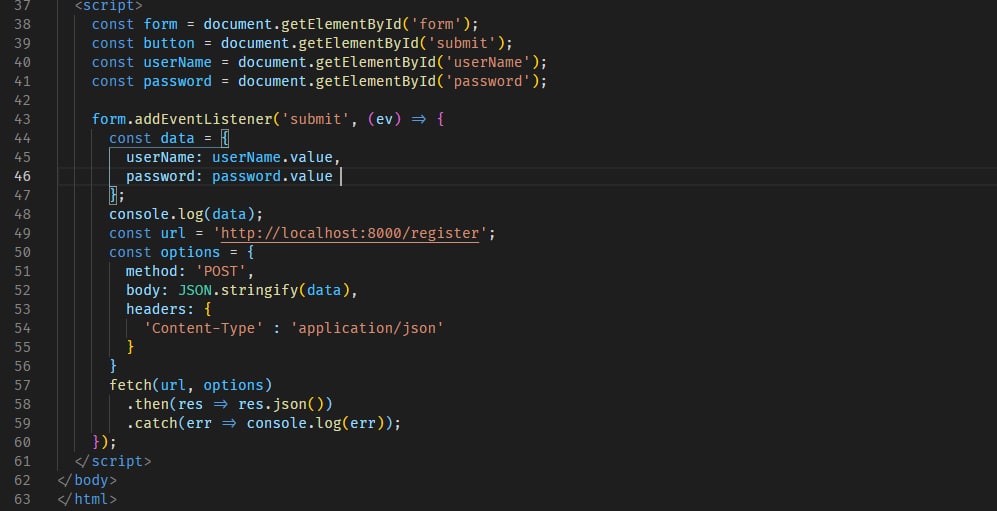Click addEventListener on line 43

pos(203,119)
